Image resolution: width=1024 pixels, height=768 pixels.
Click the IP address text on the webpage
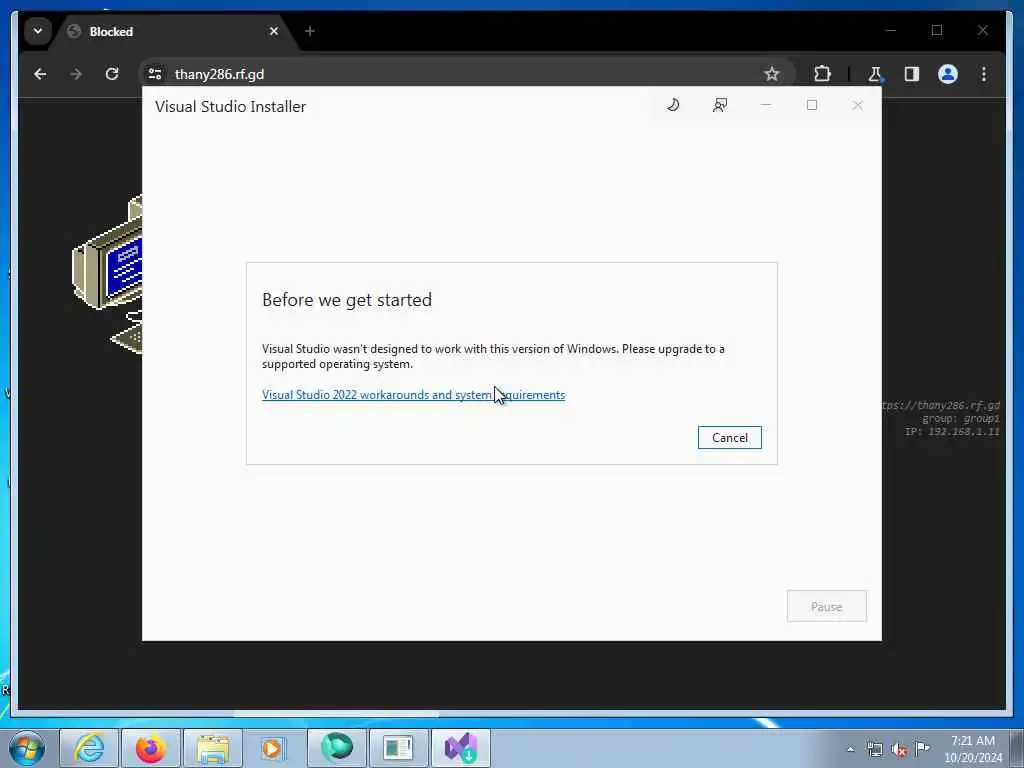[952, 432]
